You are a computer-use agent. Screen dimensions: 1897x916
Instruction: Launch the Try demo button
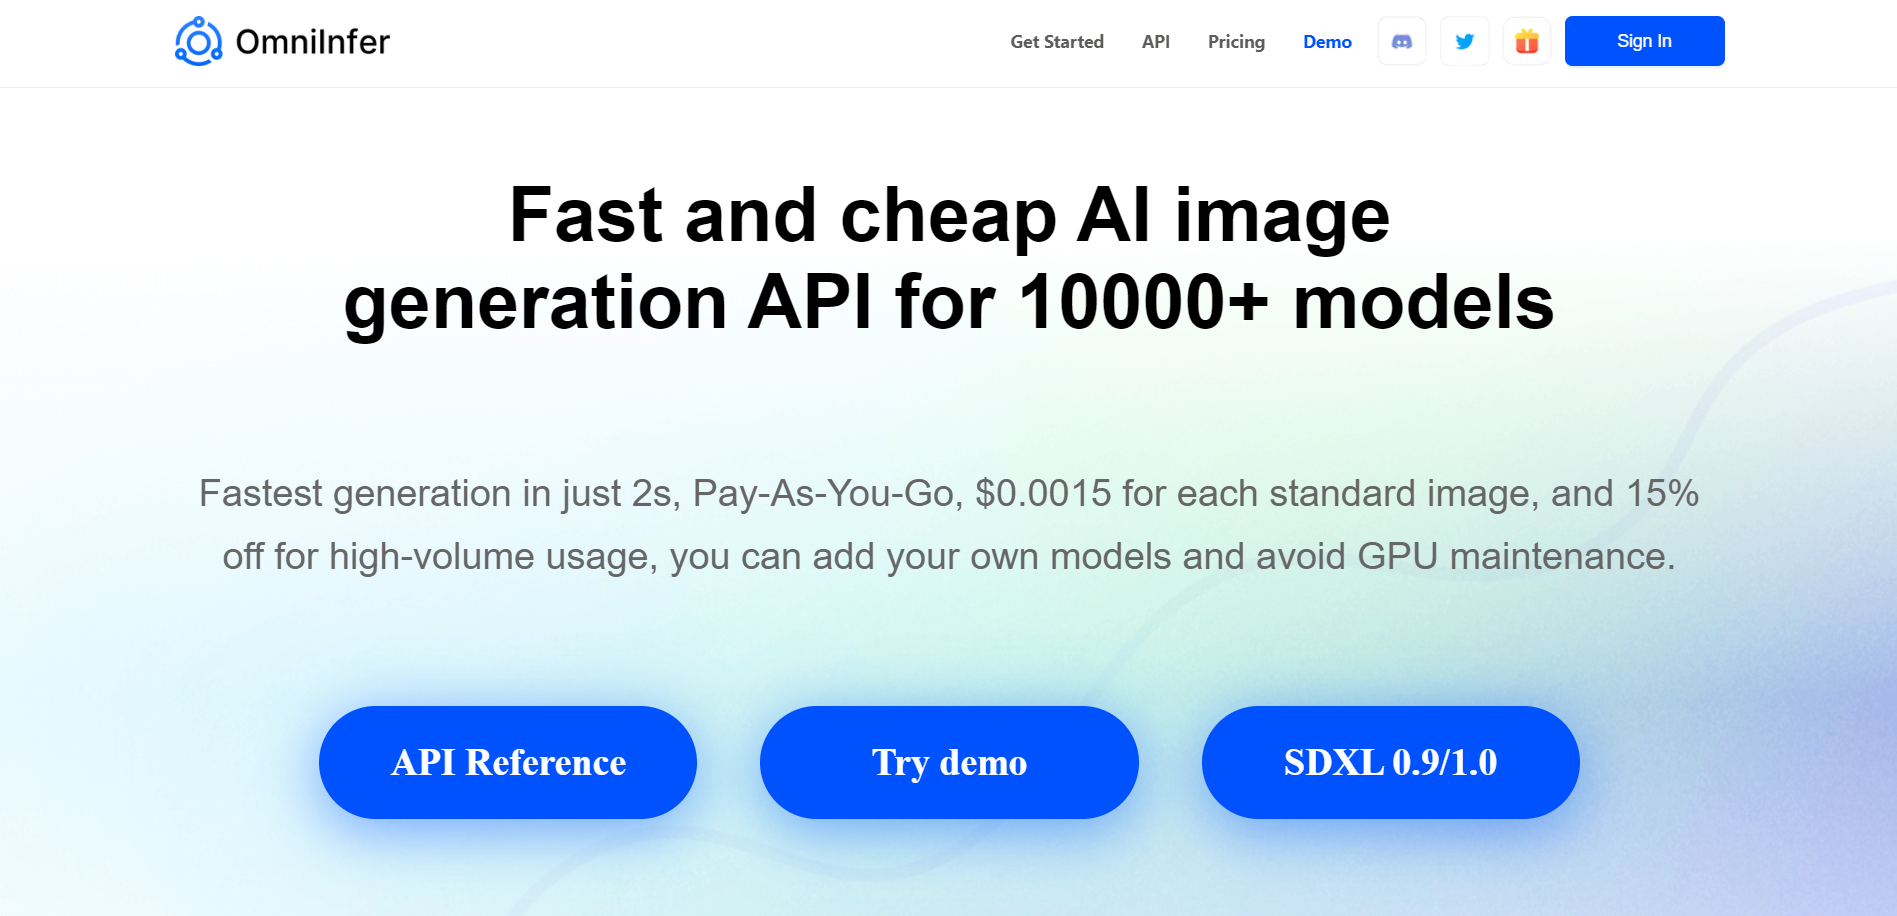(948, 762)
